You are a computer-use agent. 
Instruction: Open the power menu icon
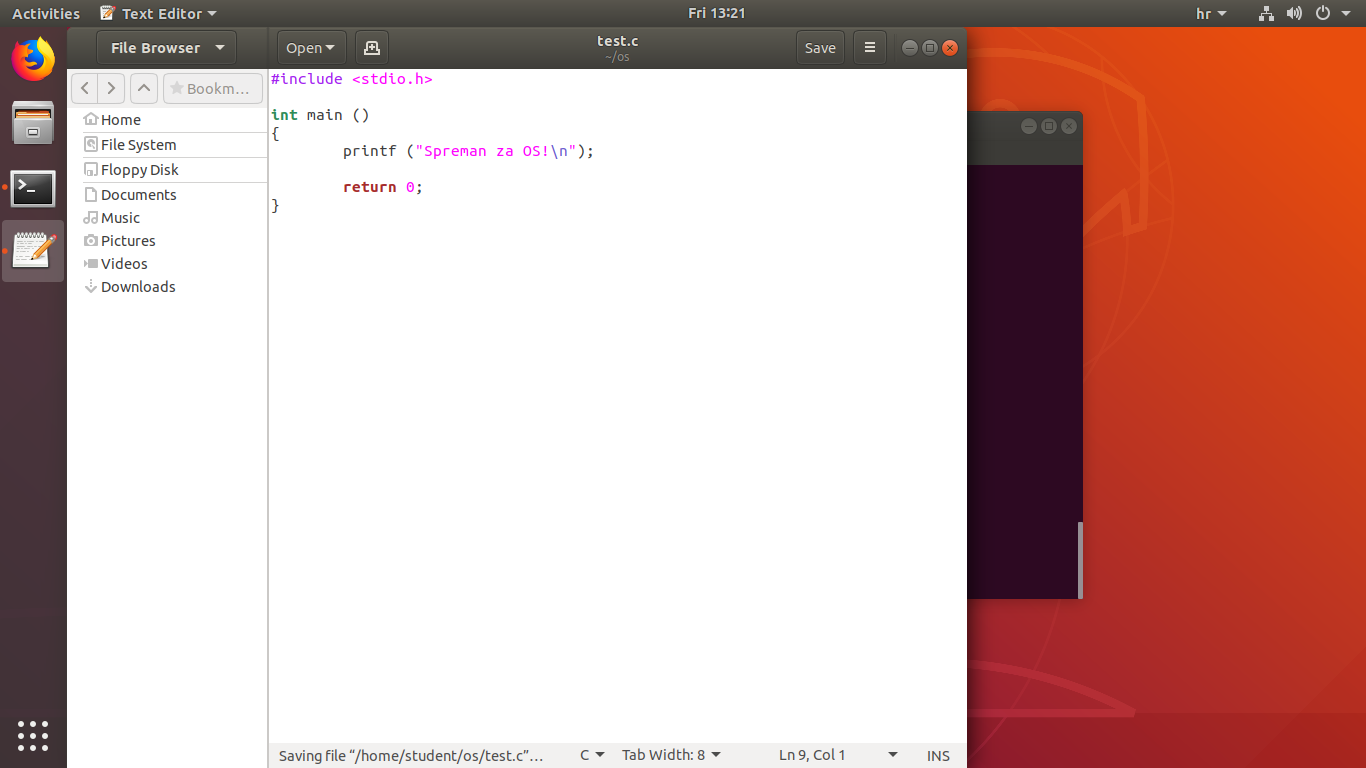pos(1322,14)
